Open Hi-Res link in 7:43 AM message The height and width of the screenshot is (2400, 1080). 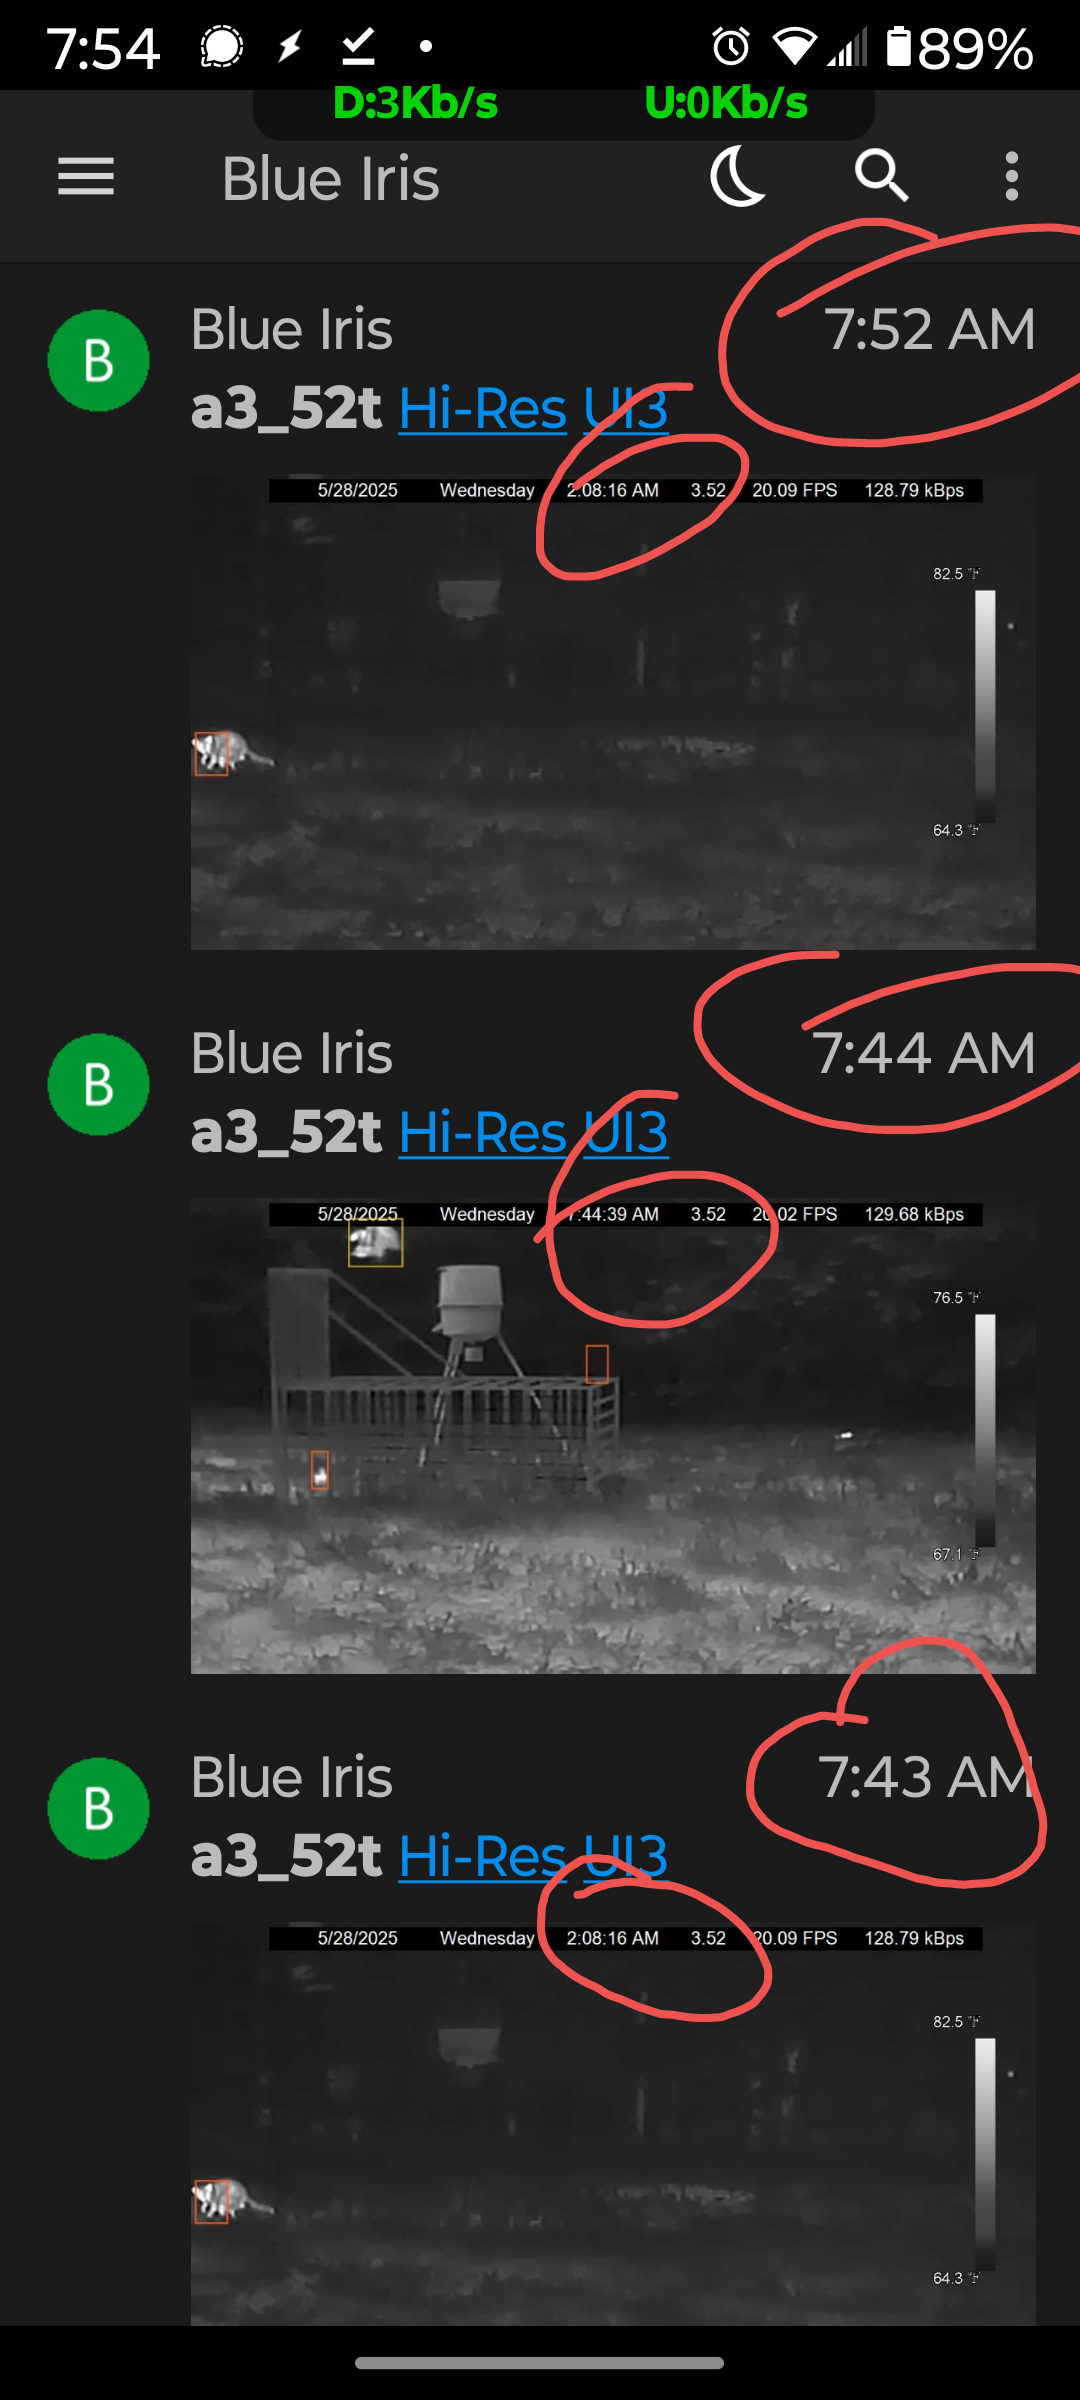coord(483,1857)
